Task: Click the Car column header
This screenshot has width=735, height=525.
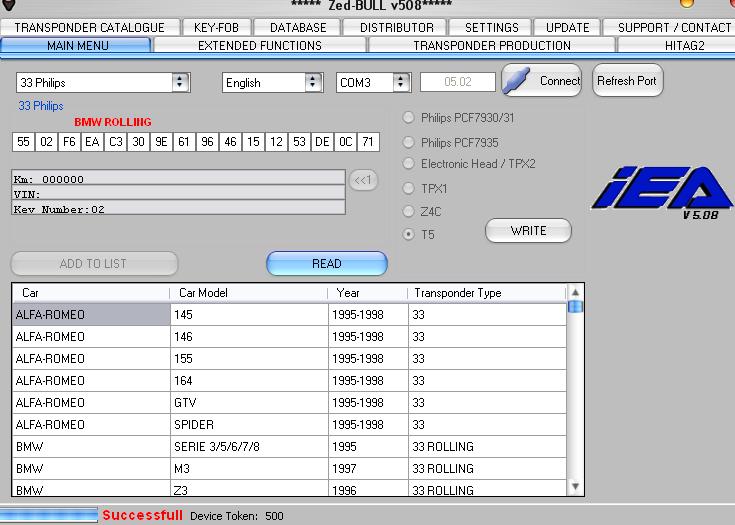Action: click(x=91, y=293)
